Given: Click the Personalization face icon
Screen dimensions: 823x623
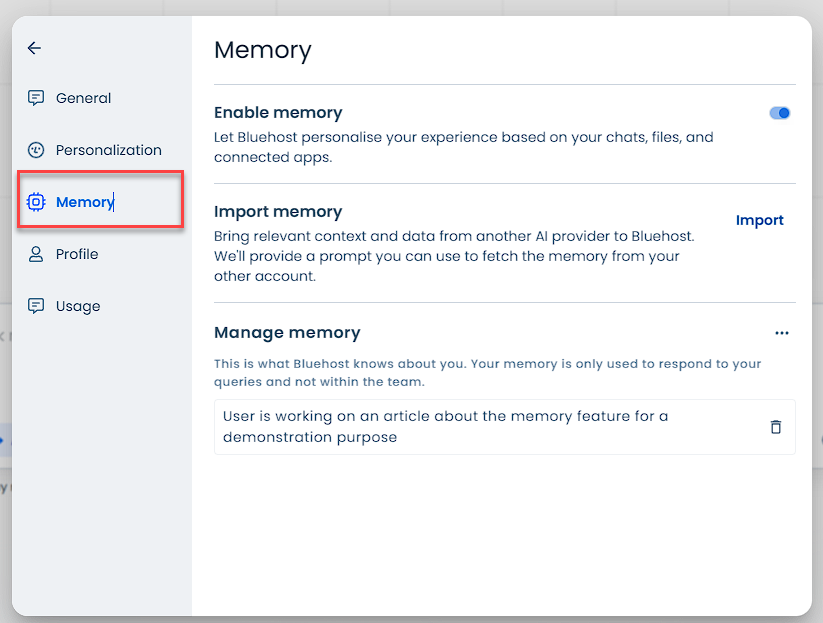Looking at the screenshot, I should (36, 150).
